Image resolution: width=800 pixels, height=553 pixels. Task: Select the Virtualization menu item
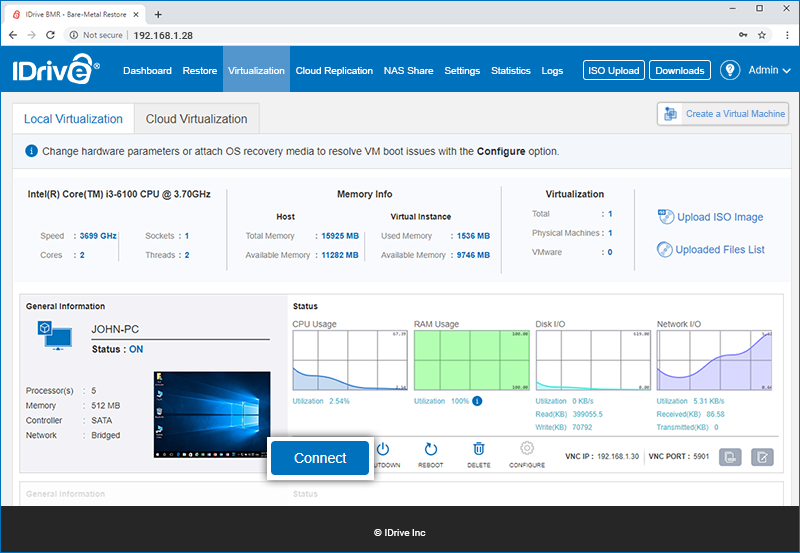(x=256, y=70)
